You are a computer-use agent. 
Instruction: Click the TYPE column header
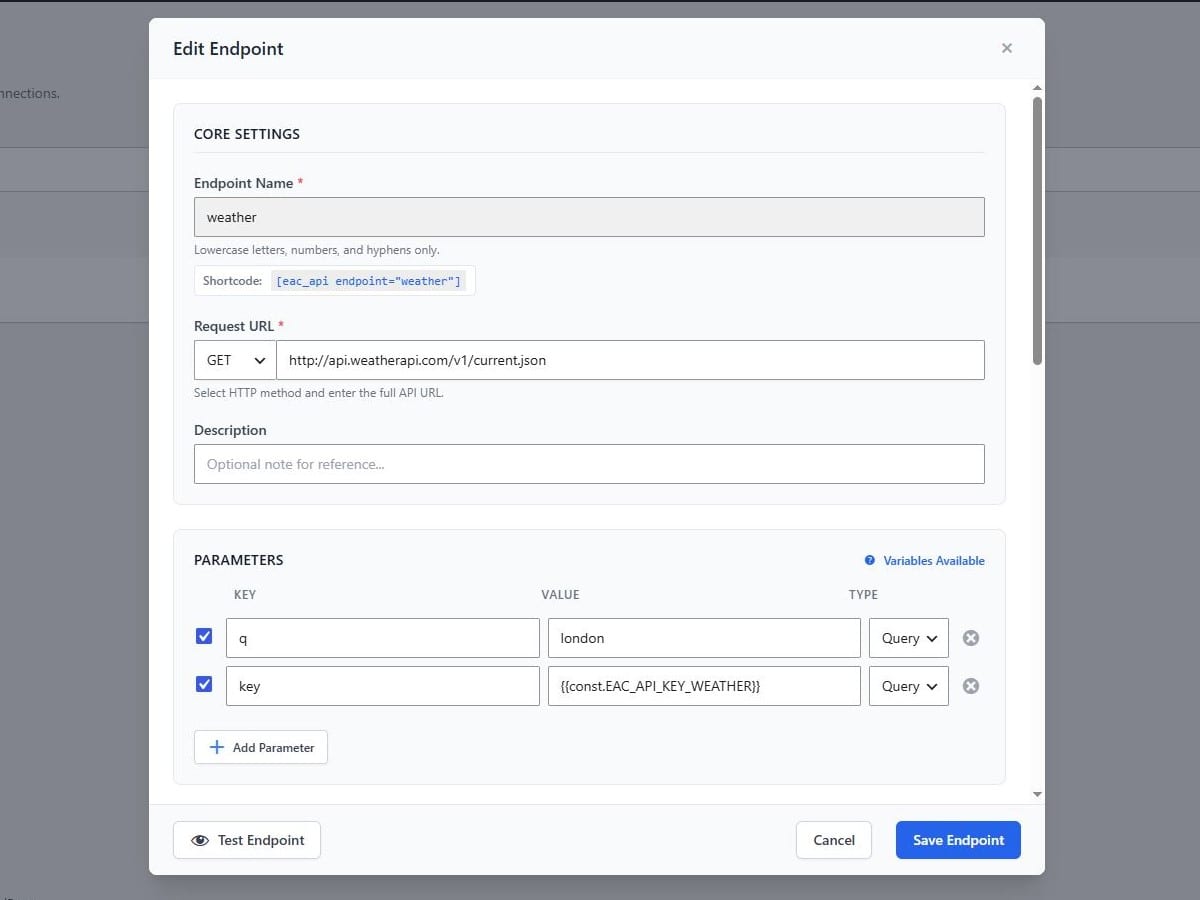[x=863, y=594]
